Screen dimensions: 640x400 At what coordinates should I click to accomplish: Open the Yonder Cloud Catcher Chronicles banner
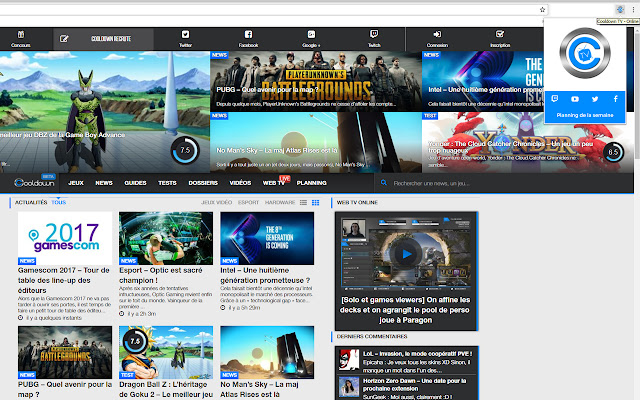tap(527, 142)
